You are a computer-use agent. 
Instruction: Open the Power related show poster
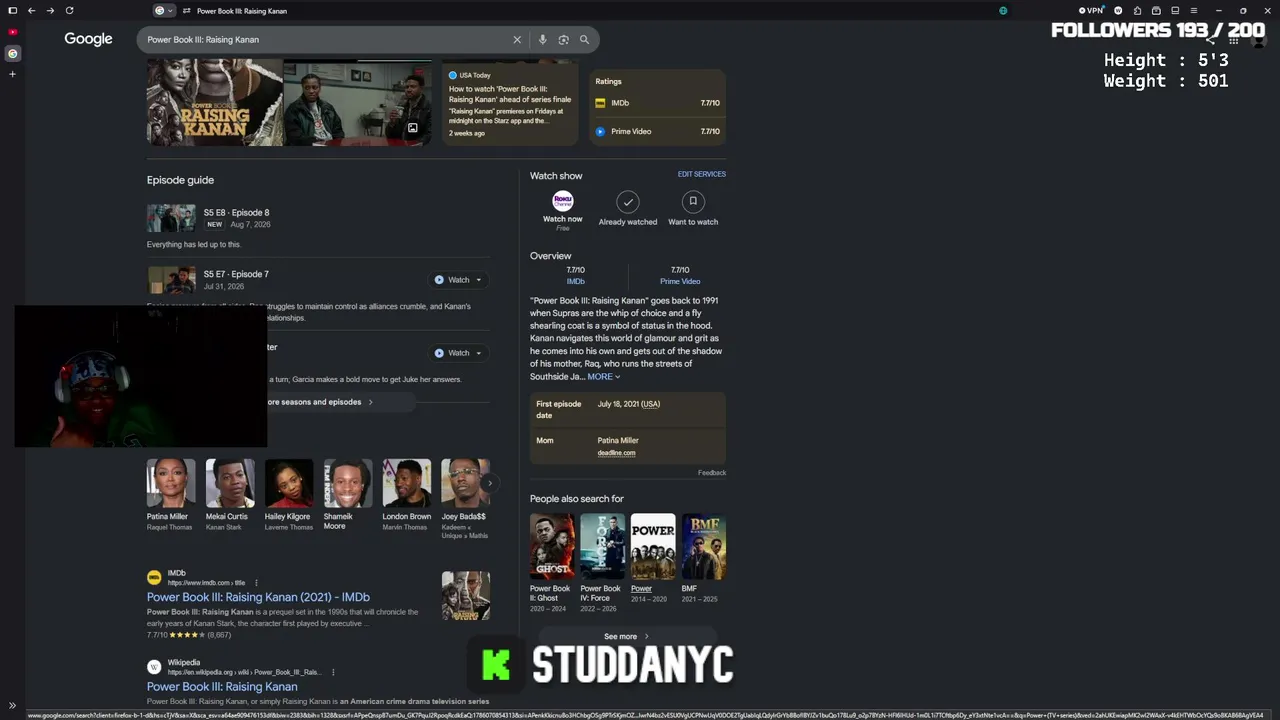tap(653, 547)
